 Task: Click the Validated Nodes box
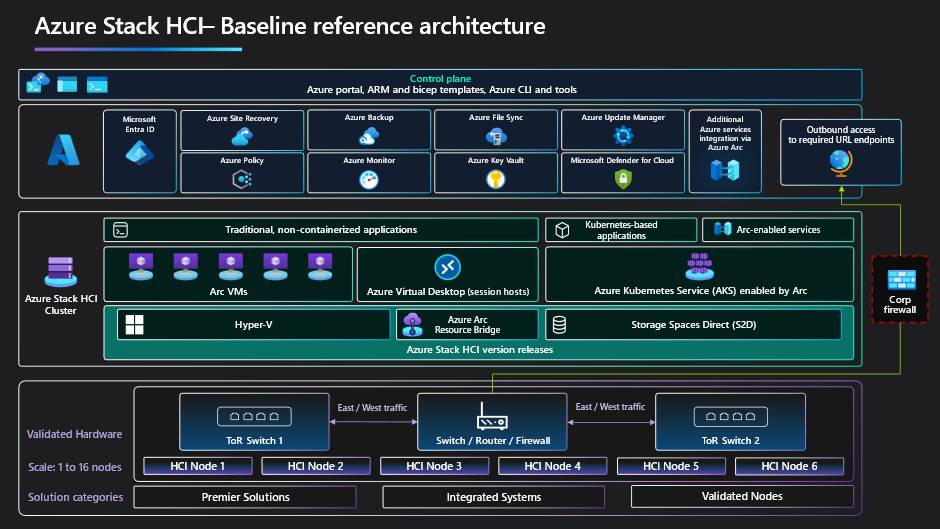(742, 496)
